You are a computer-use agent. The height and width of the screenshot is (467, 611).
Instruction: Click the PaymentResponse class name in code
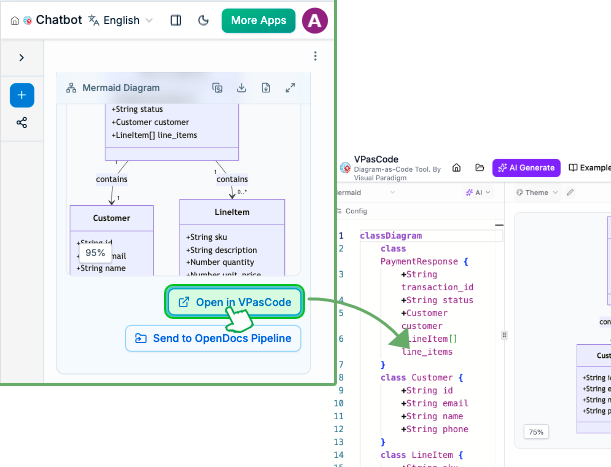(x=419, y=262)
